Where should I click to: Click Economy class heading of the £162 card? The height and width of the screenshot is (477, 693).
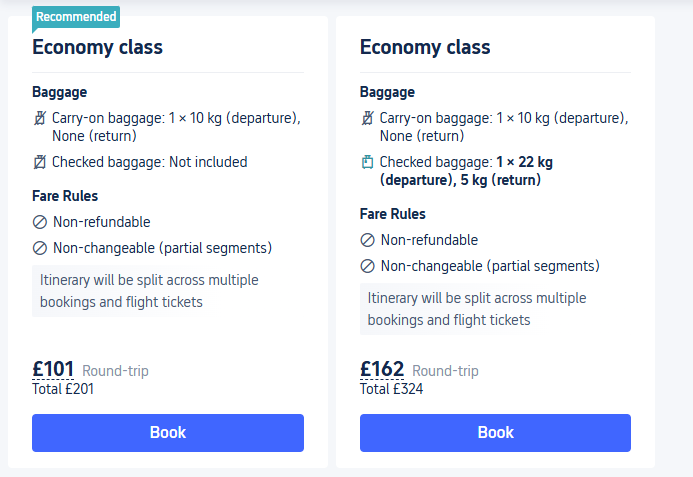pos(425,47)
